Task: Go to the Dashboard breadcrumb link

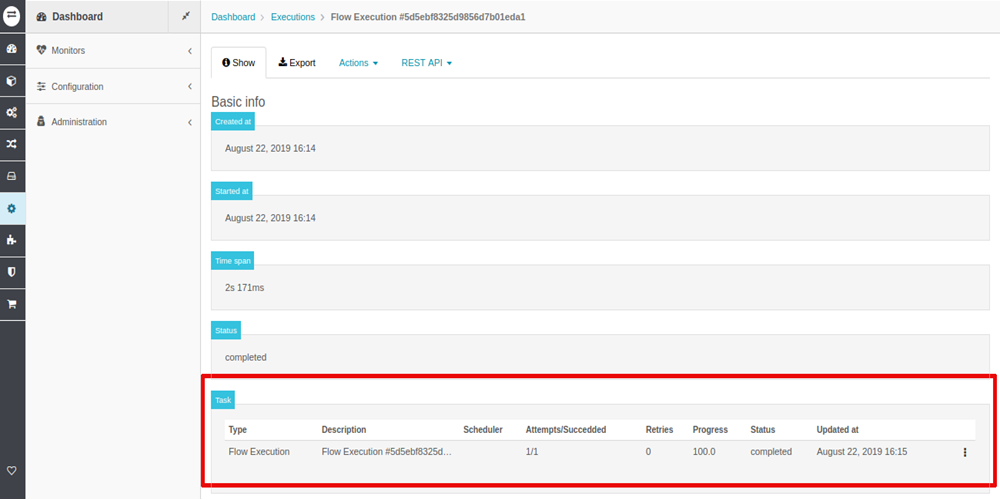Action: (x=233, y=17)
